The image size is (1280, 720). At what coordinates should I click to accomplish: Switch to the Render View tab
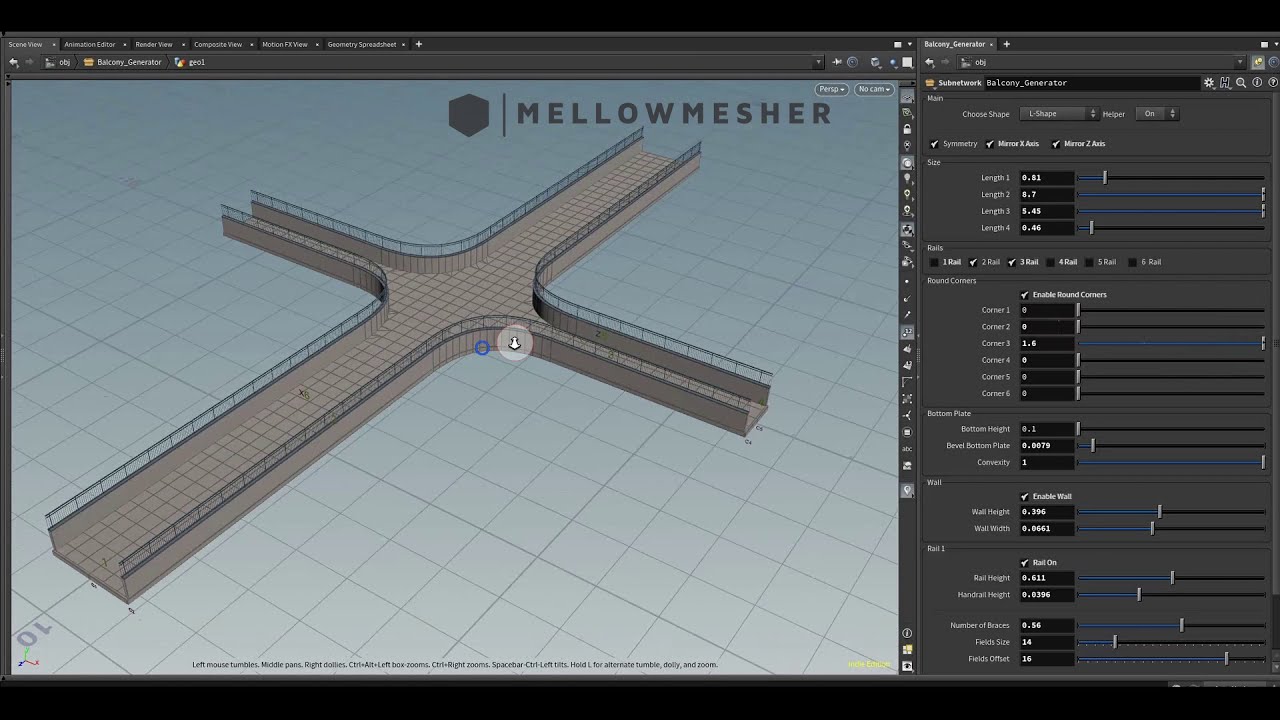point(154,44)
